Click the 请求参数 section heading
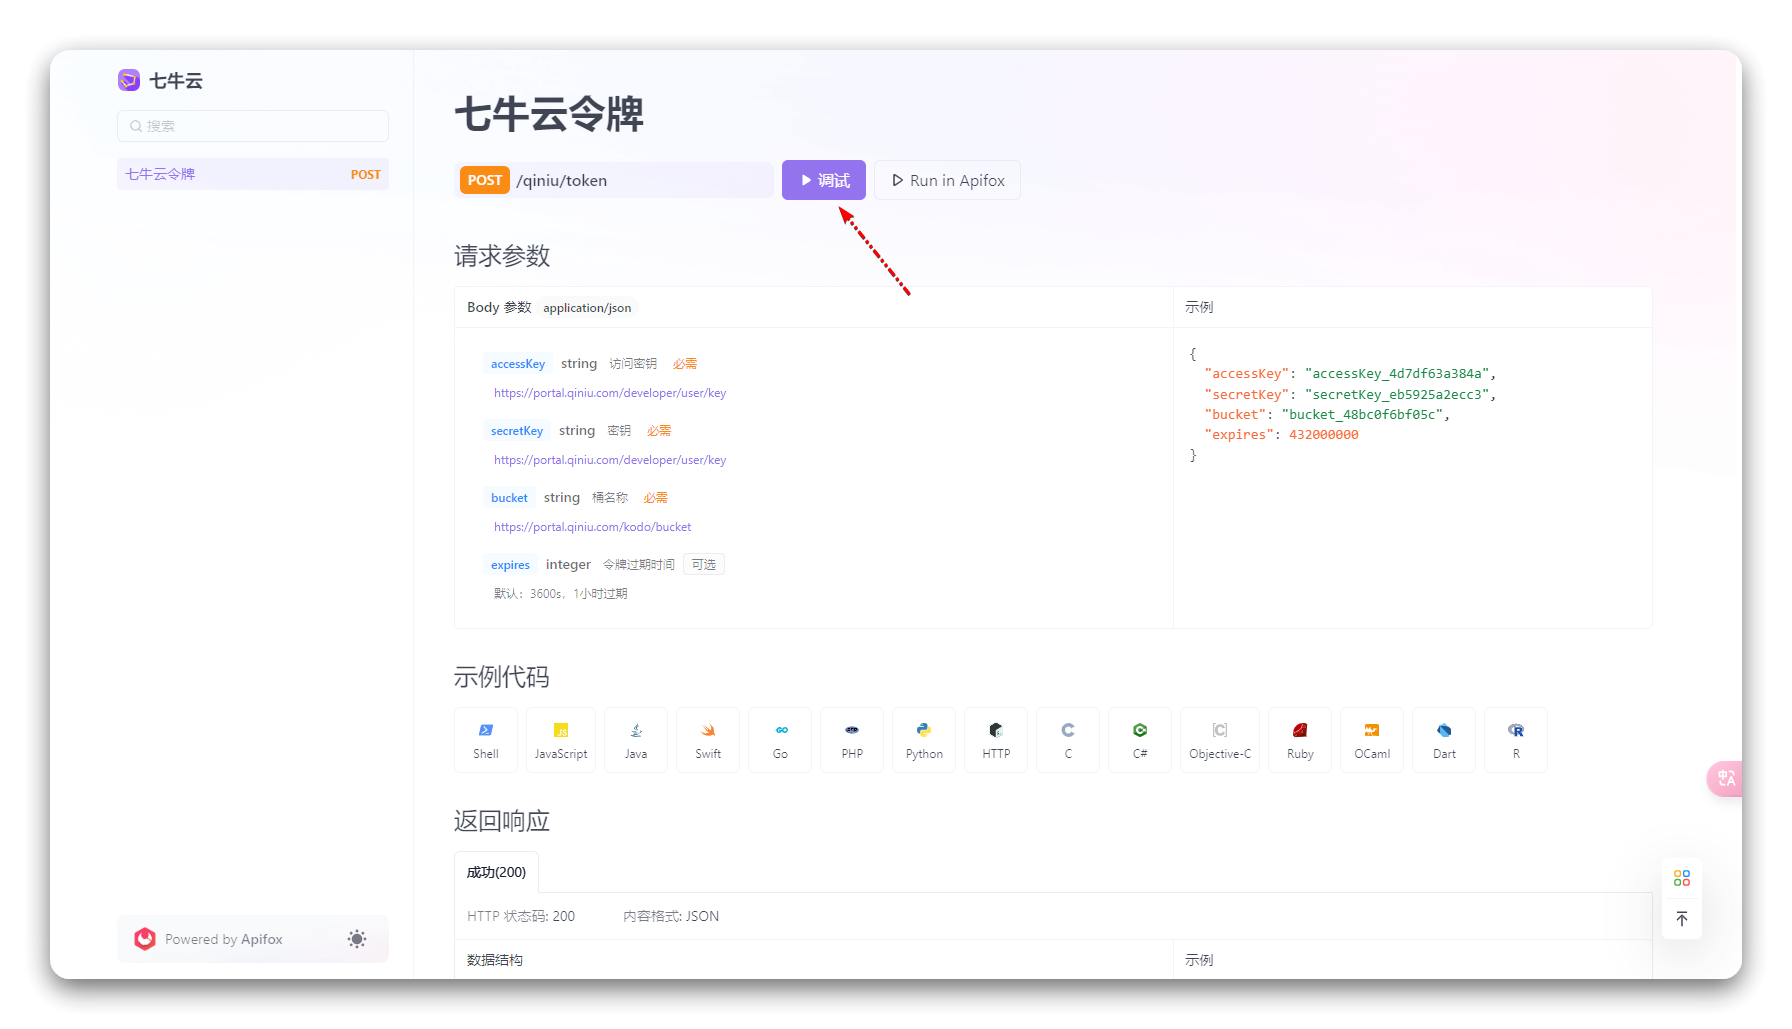1792x1029 pixels. 502,256
